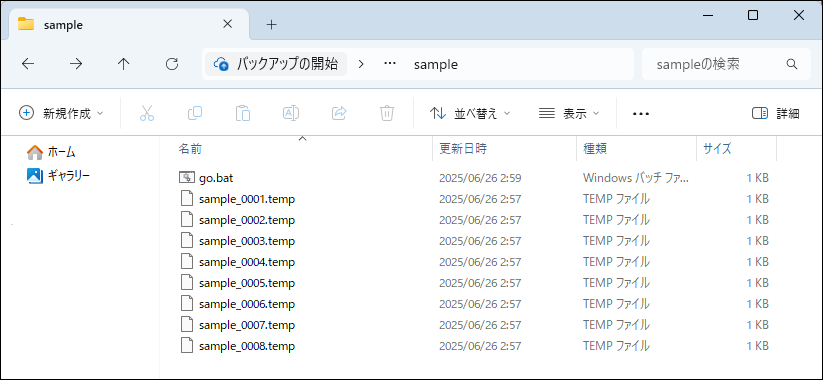Click the Rename icon in toolbar
The width and height of the screenshot is (823, 380).
pyautogui.click(x=291, y=113)
